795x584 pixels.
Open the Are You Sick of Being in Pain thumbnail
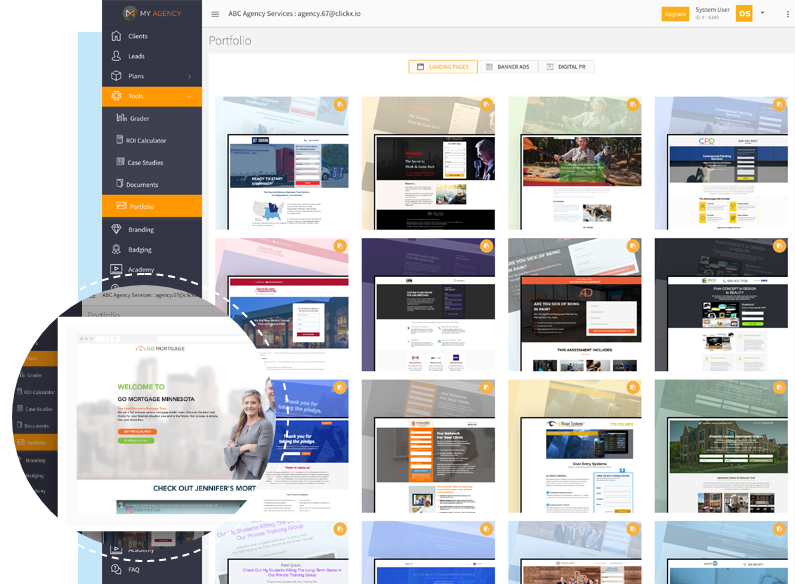(x=575, y=305)
